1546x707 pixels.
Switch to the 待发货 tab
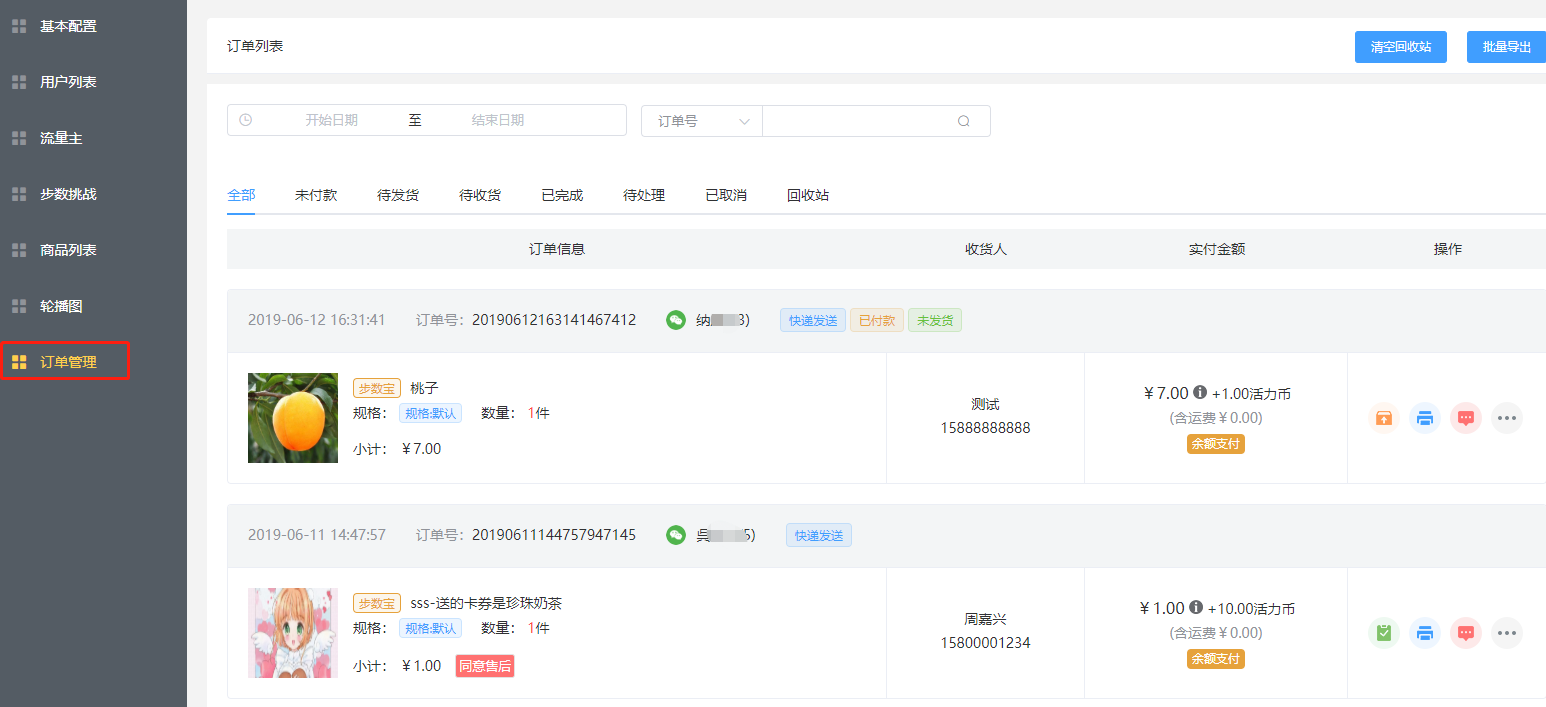point(398,195)
